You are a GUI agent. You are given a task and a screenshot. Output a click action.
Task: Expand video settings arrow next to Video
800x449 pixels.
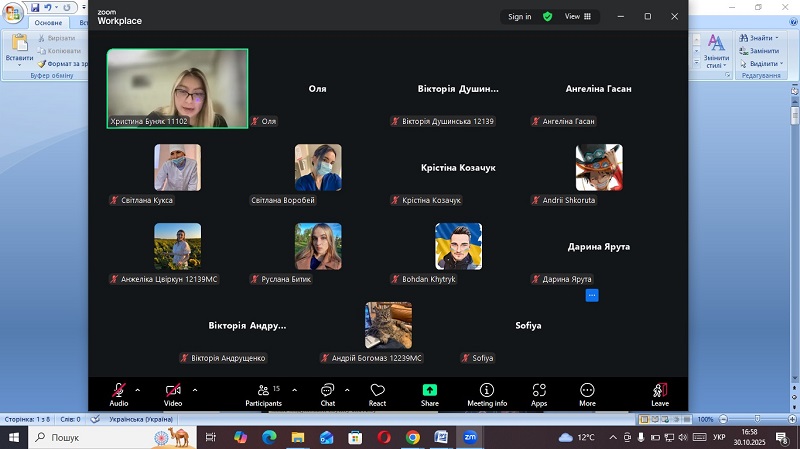point(194,389)
